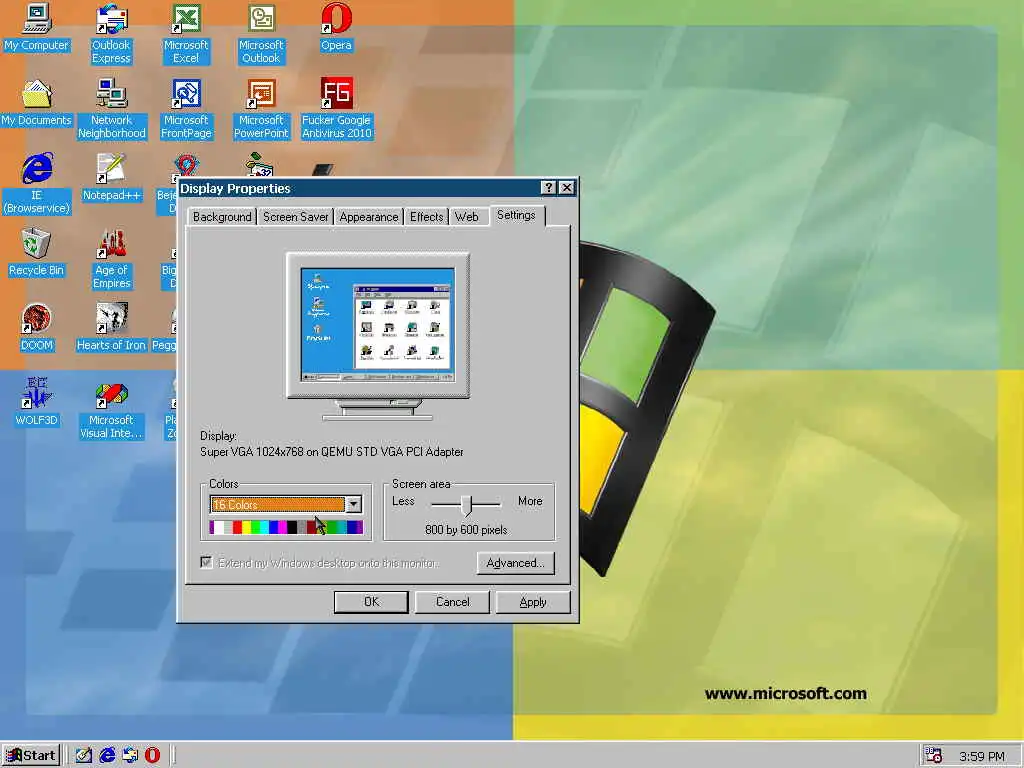Open the Advanced... display settings
1024x768 pixels.
point(515,563)
